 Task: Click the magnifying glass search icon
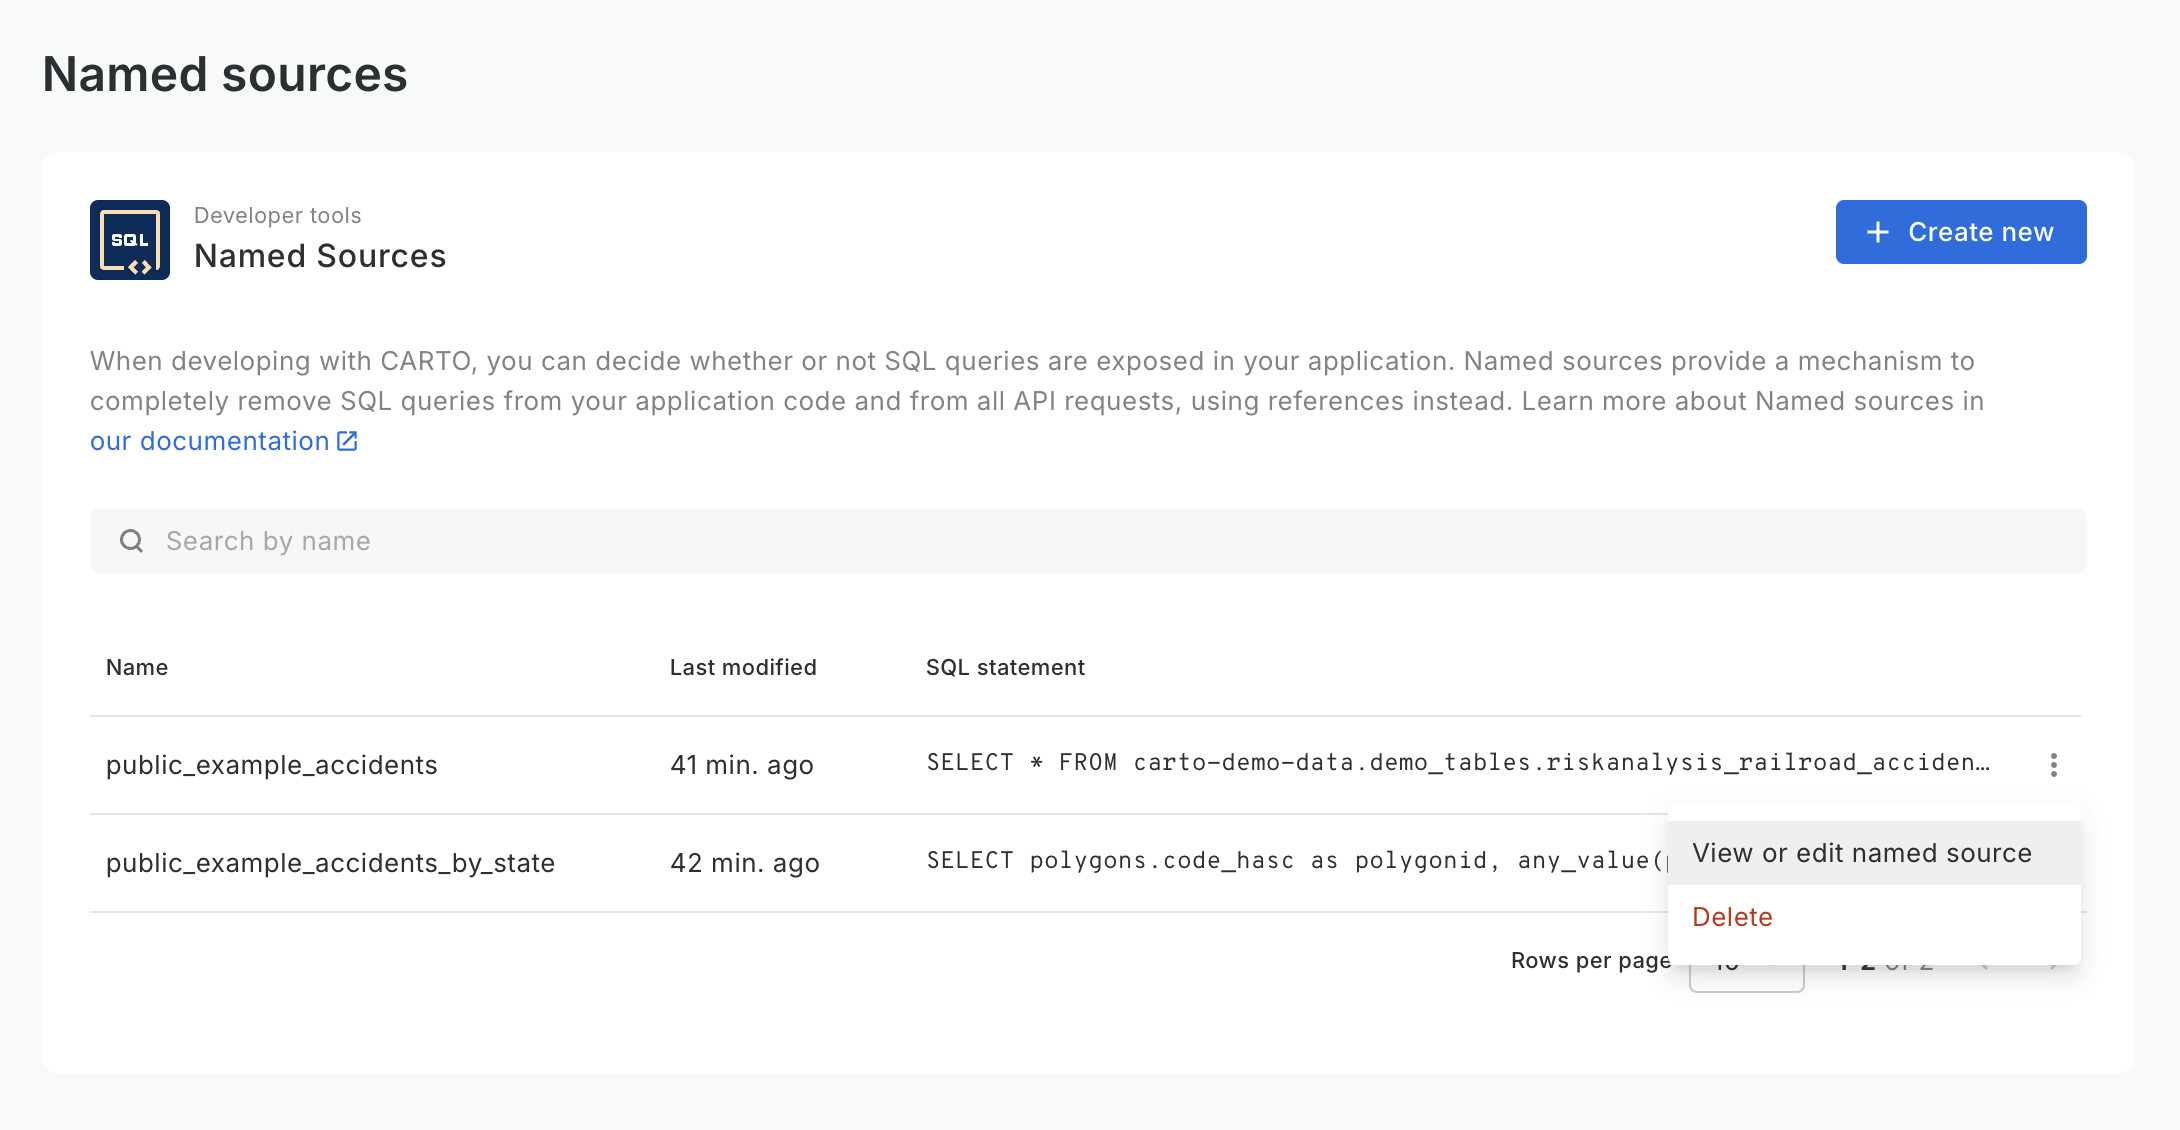tap(131, 541)
